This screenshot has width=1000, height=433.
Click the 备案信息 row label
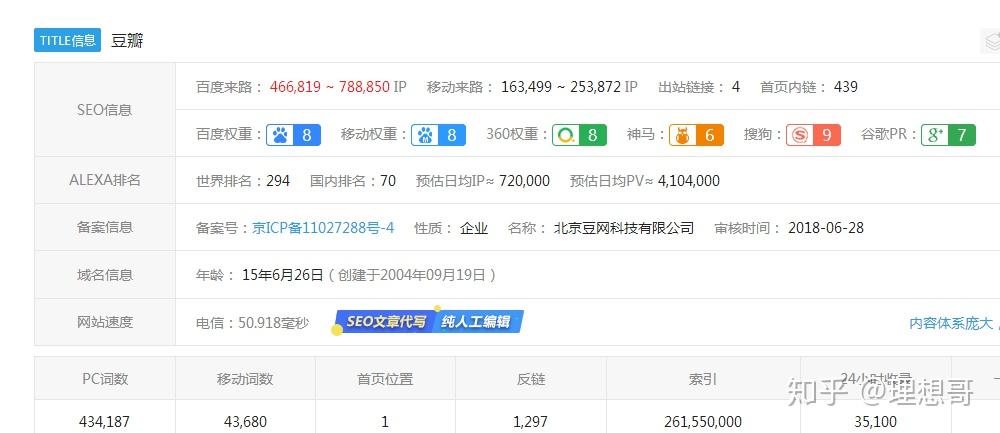[x=105, y=227]
